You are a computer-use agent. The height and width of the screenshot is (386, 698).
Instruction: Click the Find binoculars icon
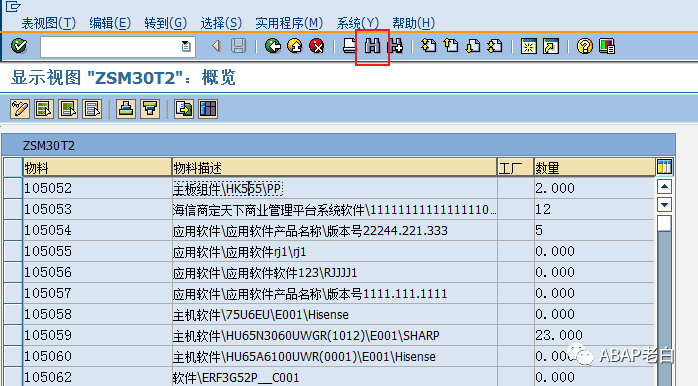(373, 46)
